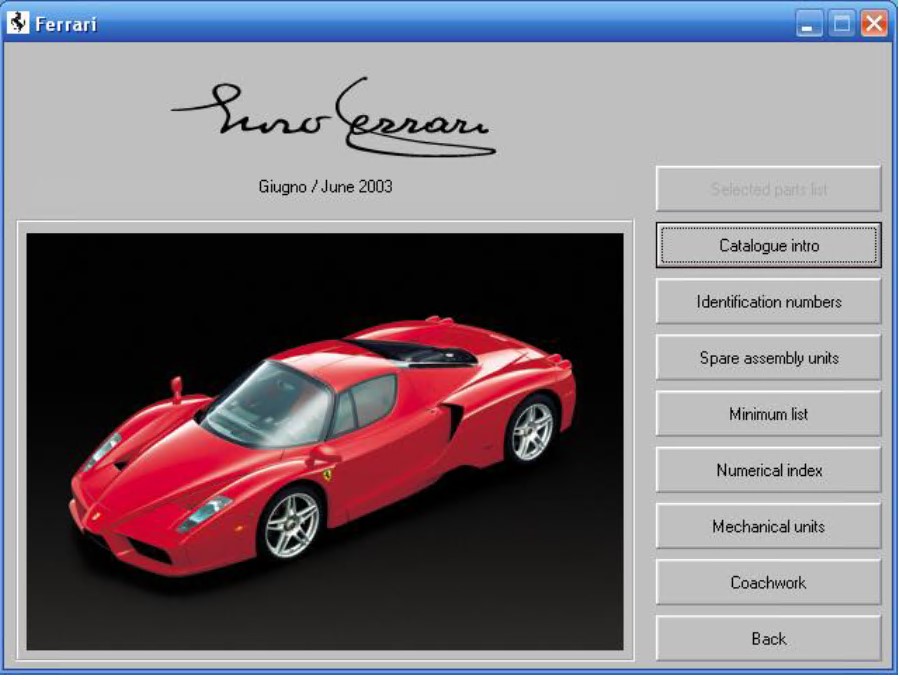This screenshot has width=900, height=680.
Task: Go to the Coachwork section
Action: (x=768, y=582)
